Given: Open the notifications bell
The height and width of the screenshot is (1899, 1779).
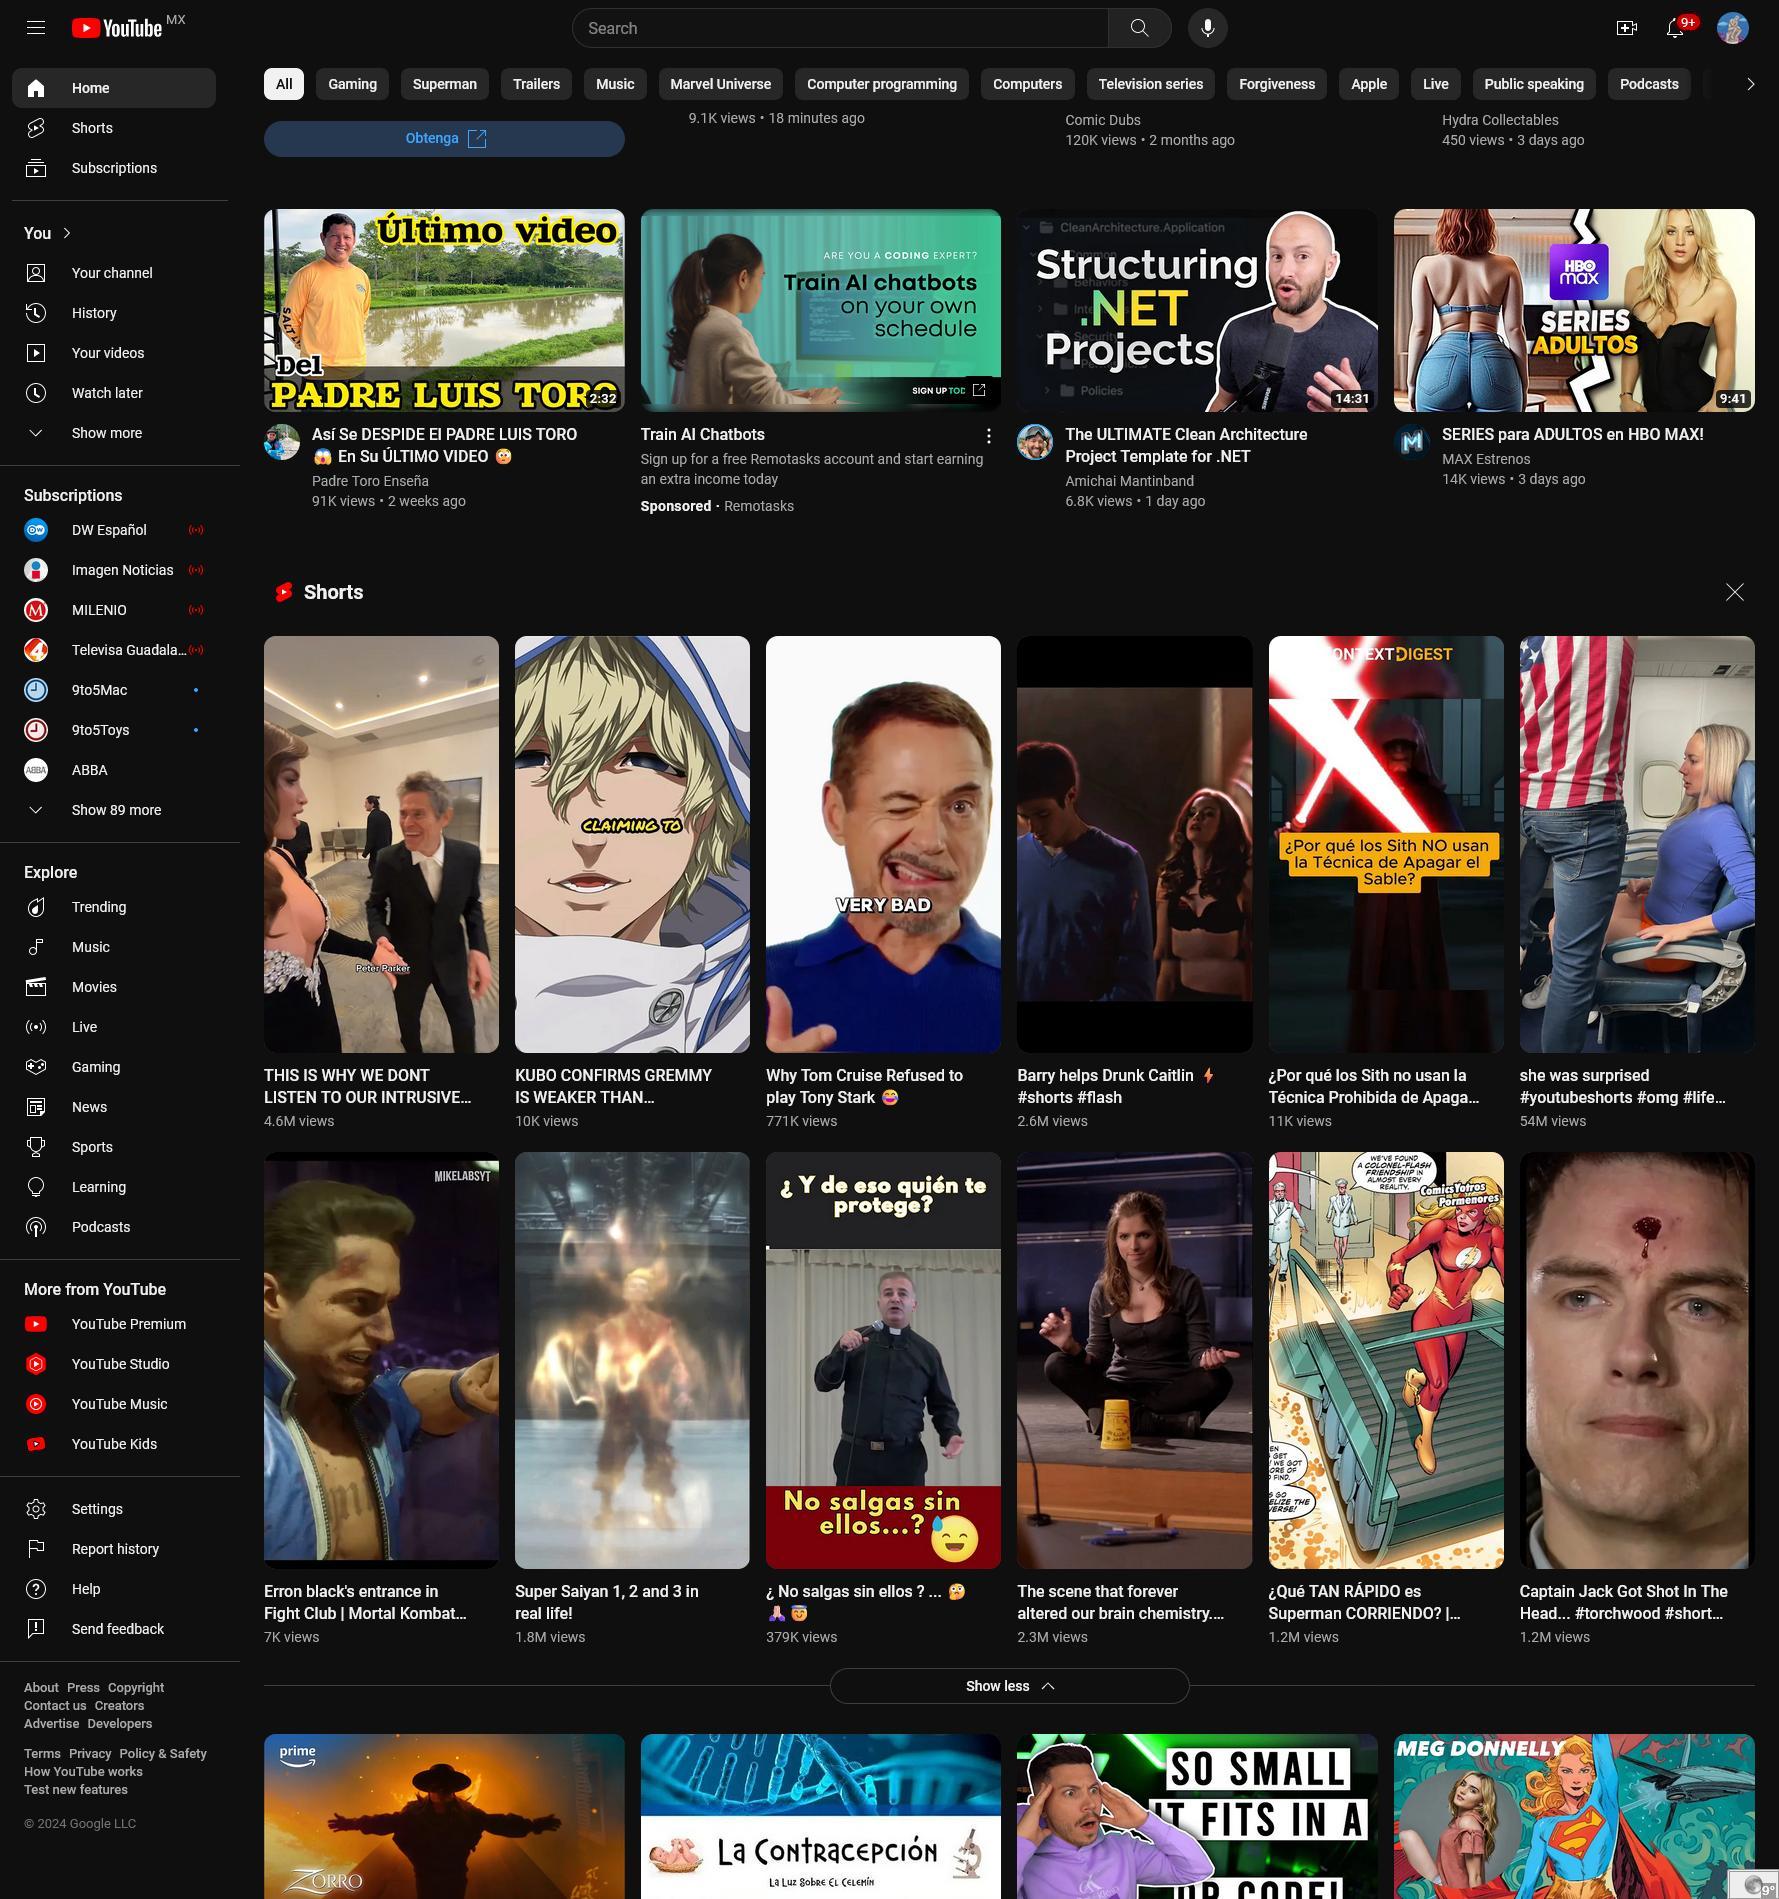Looking at the screenshot, I should [x=1675, y=28].
